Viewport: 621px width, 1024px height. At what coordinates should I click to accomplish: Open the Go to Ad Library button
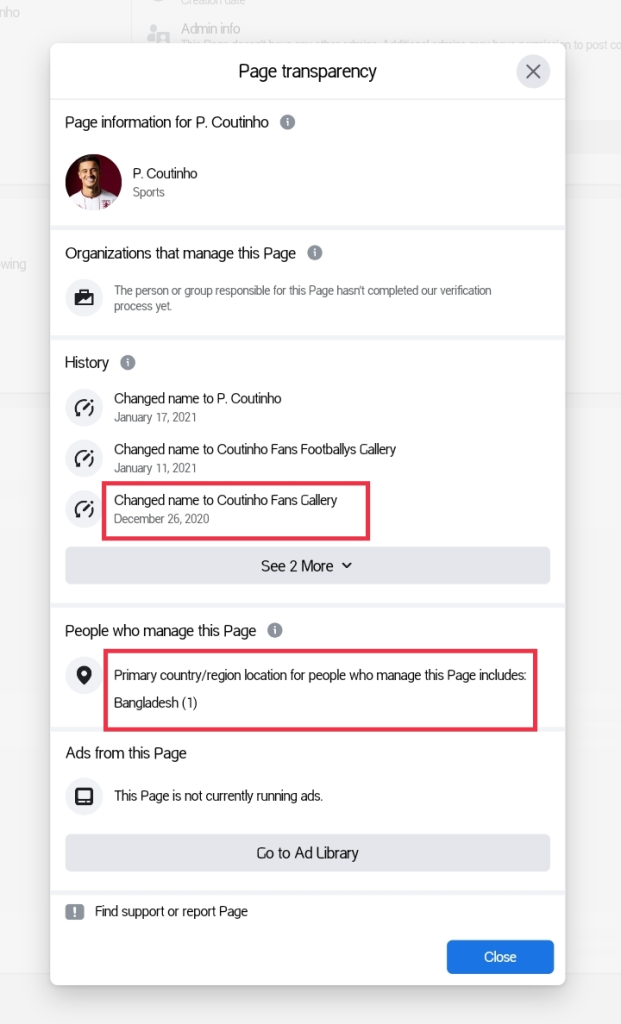pos(308,853)
